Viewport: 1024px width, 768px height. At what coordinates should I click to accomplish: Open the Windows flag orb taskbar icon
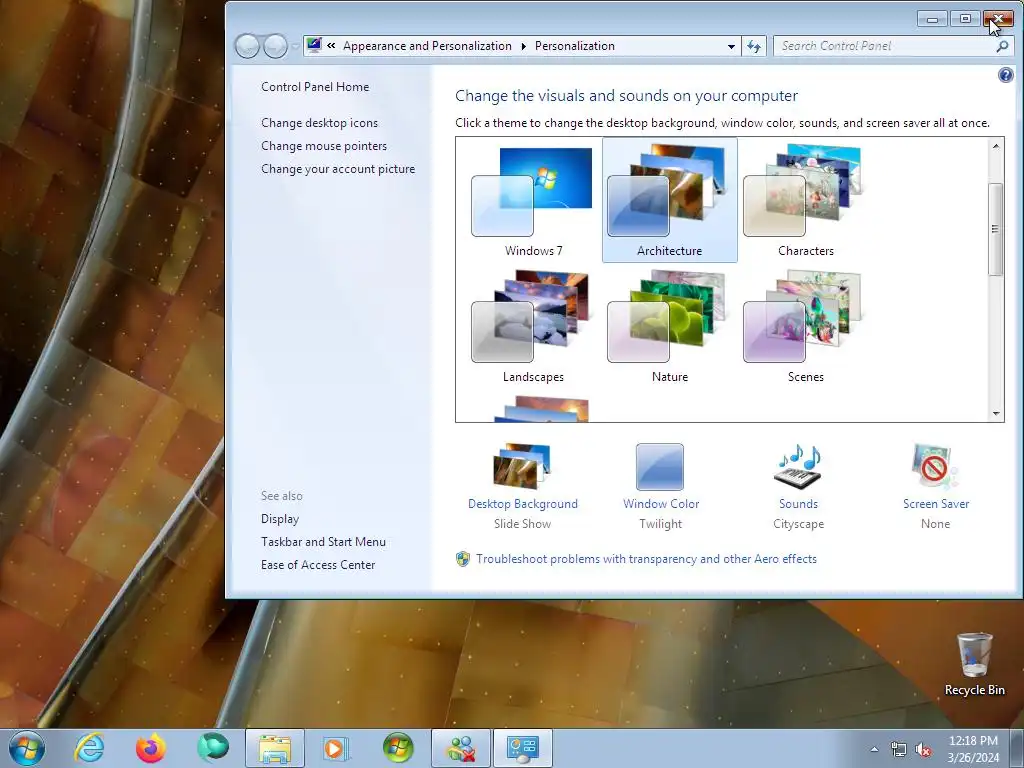coord(398,748)
